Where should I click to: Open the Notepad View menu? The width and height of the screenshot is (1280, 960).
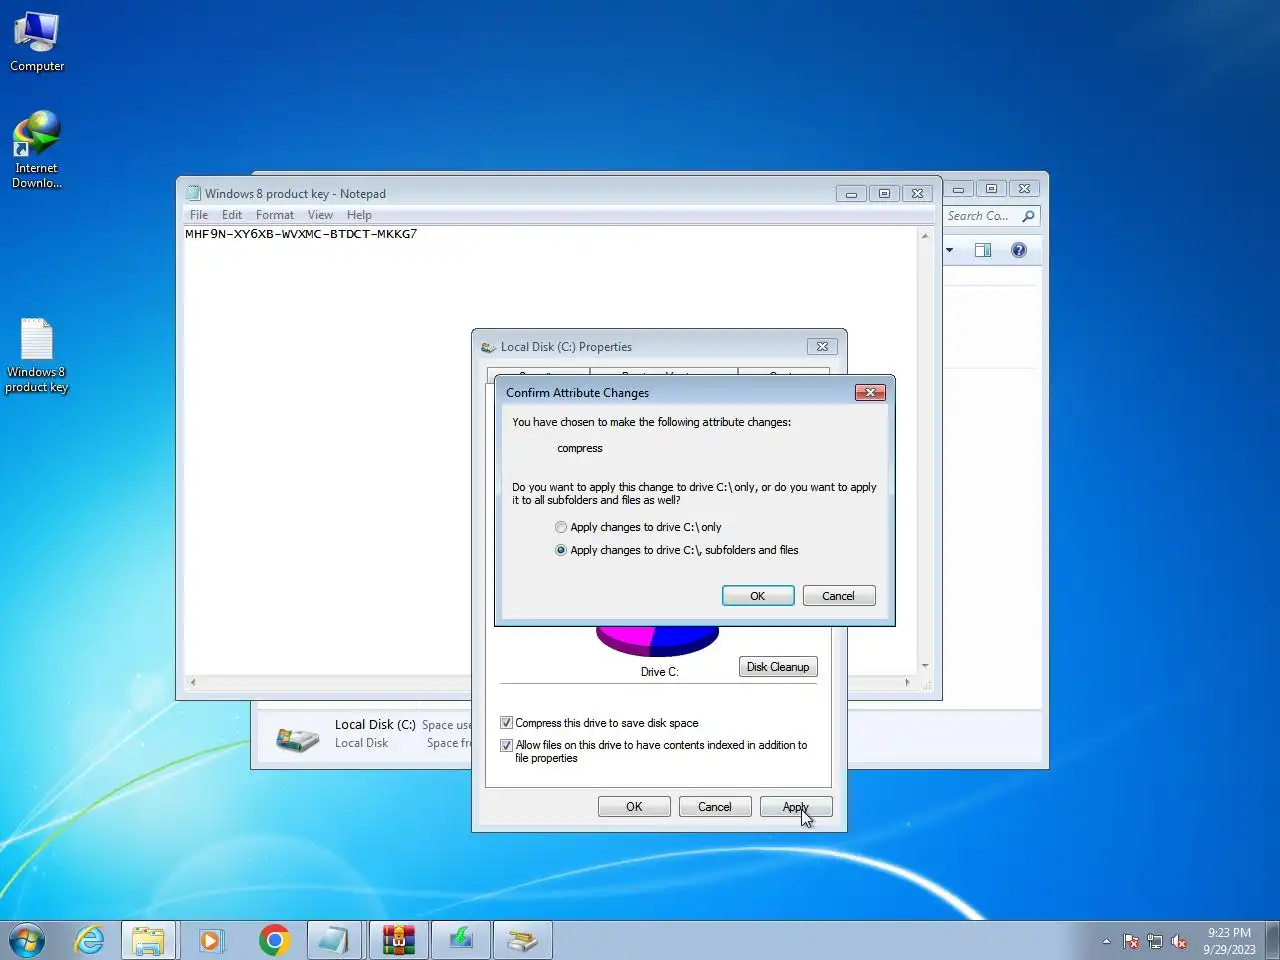[320, 215]
